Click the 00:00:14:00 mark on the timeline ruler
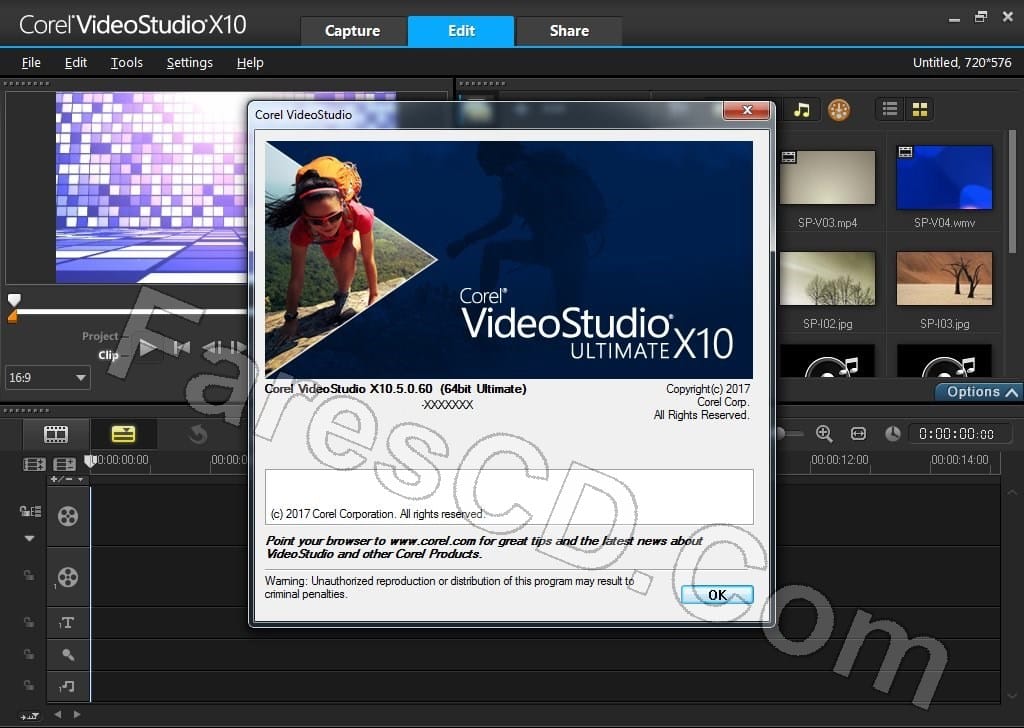Viewport: 1024px width, 728px height. click(959, 460)
